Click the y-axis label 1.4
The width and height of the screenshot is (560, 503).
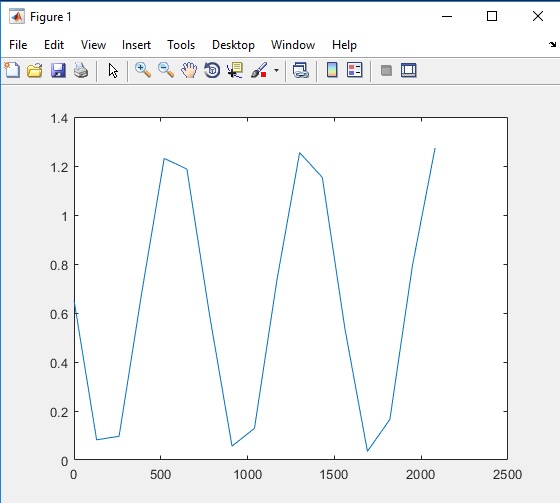coord(59,119)
